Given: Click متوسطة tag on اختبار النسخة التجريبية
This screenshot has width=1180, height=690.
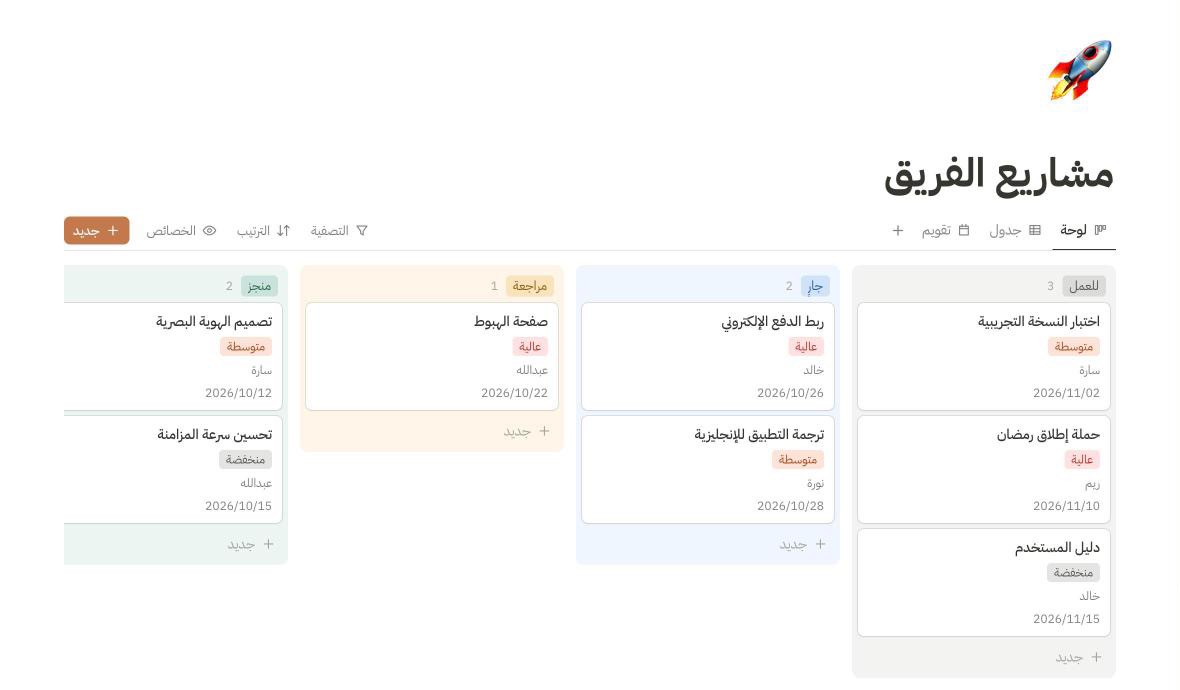Looking at the screenshot, I should (x=1073, y=346).
